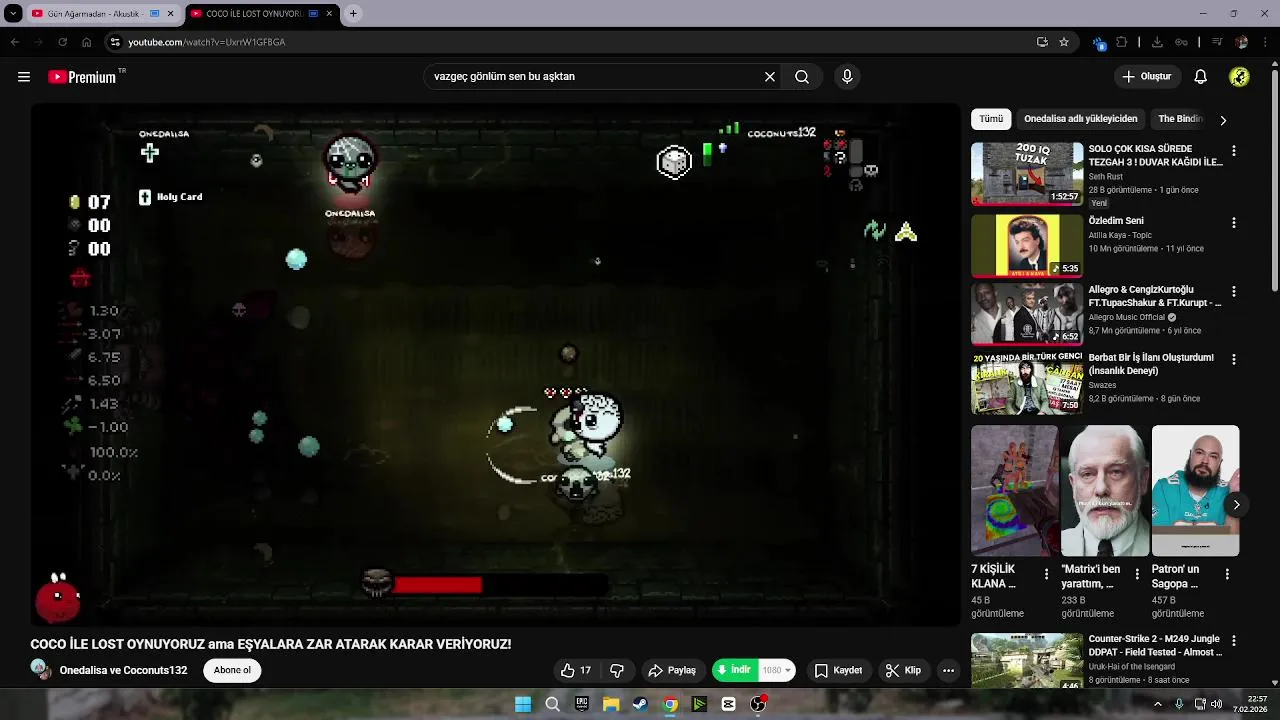This screenshot has height=720, width=1280.
Task: Start voice search with microphone
Action: pos(847,76)
